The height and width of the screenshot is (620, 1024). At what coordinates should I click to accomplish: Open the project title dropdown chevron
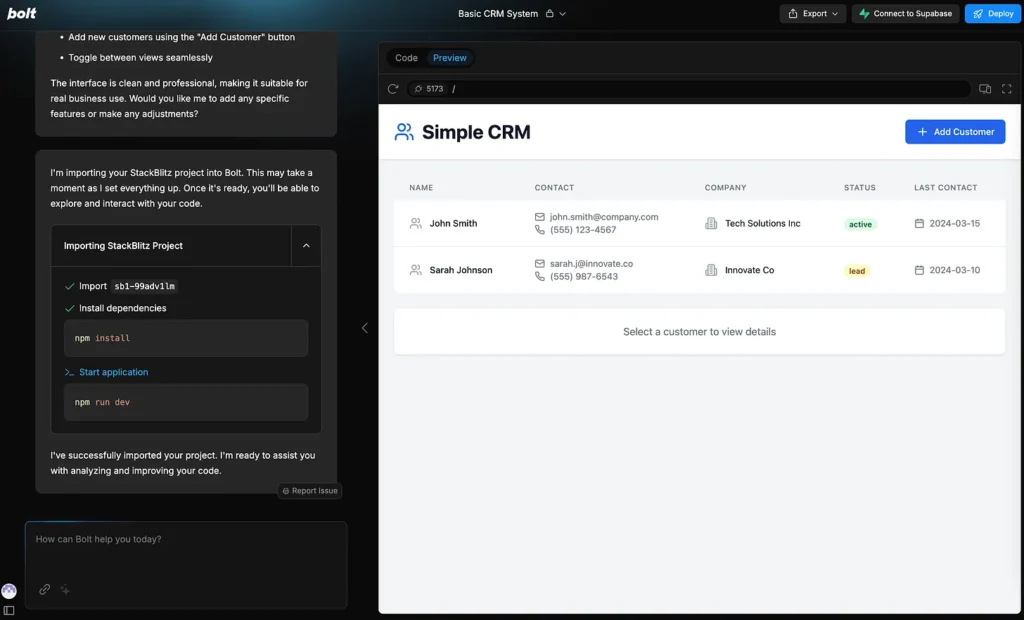[x=563, y=14]
